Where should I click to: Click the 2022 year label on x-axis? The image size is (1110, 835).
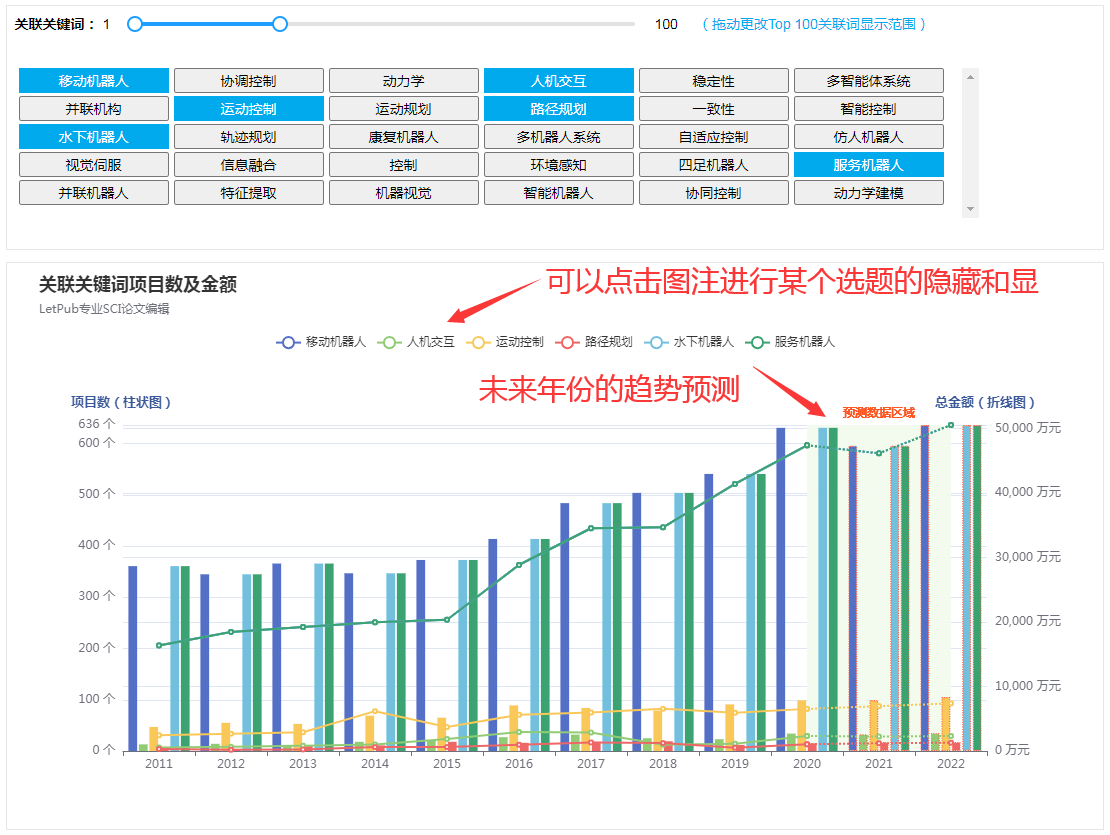[951, 762]
